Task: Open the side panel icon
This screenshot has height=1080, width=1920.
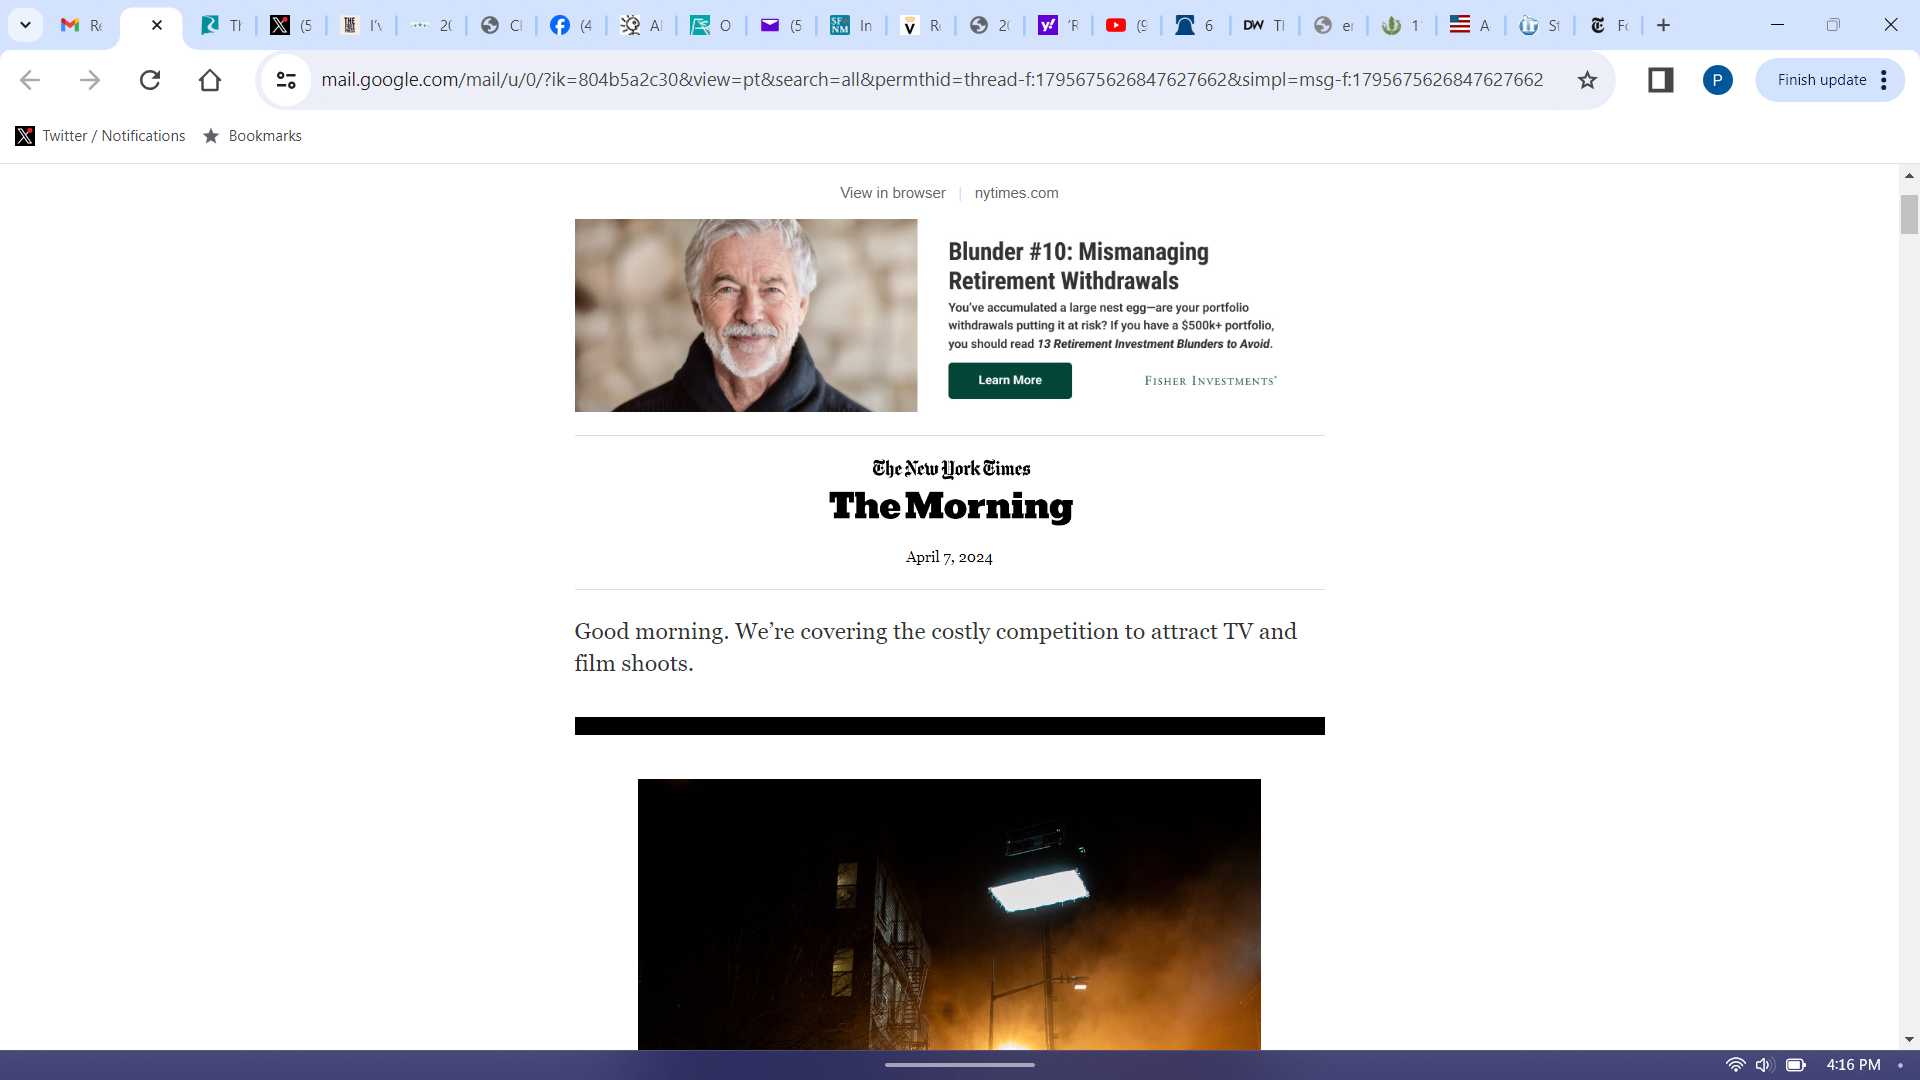Action: tap(1660, 80)
